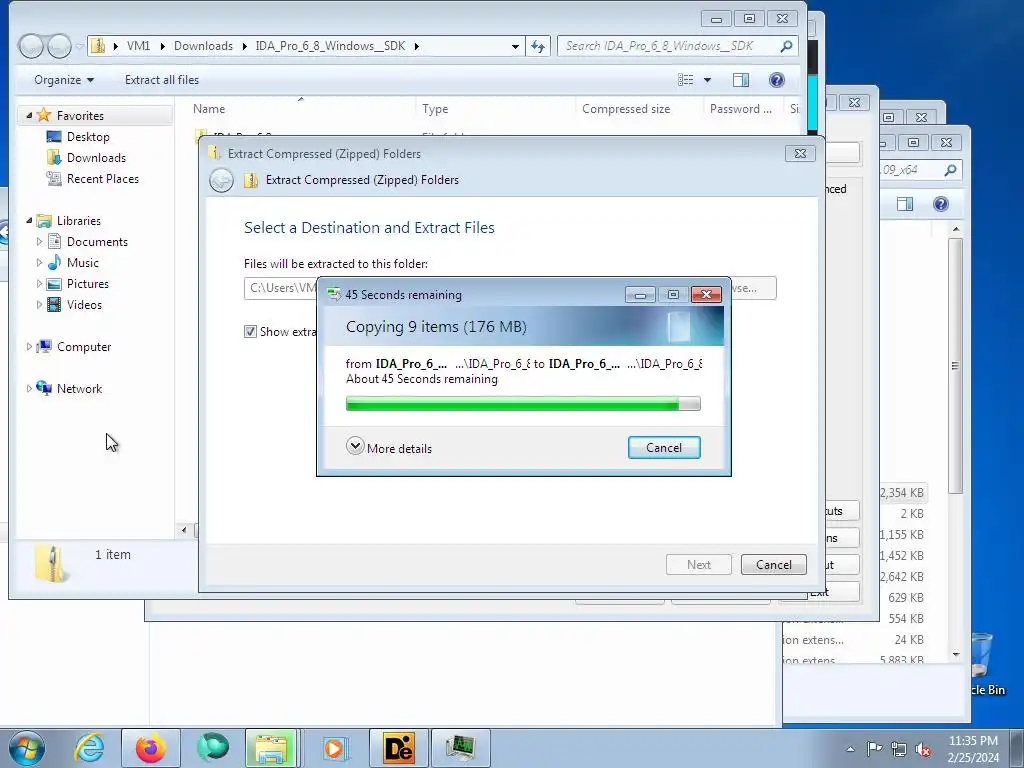
Task: Click the muted volume tray icon
Action: (922, 749)
